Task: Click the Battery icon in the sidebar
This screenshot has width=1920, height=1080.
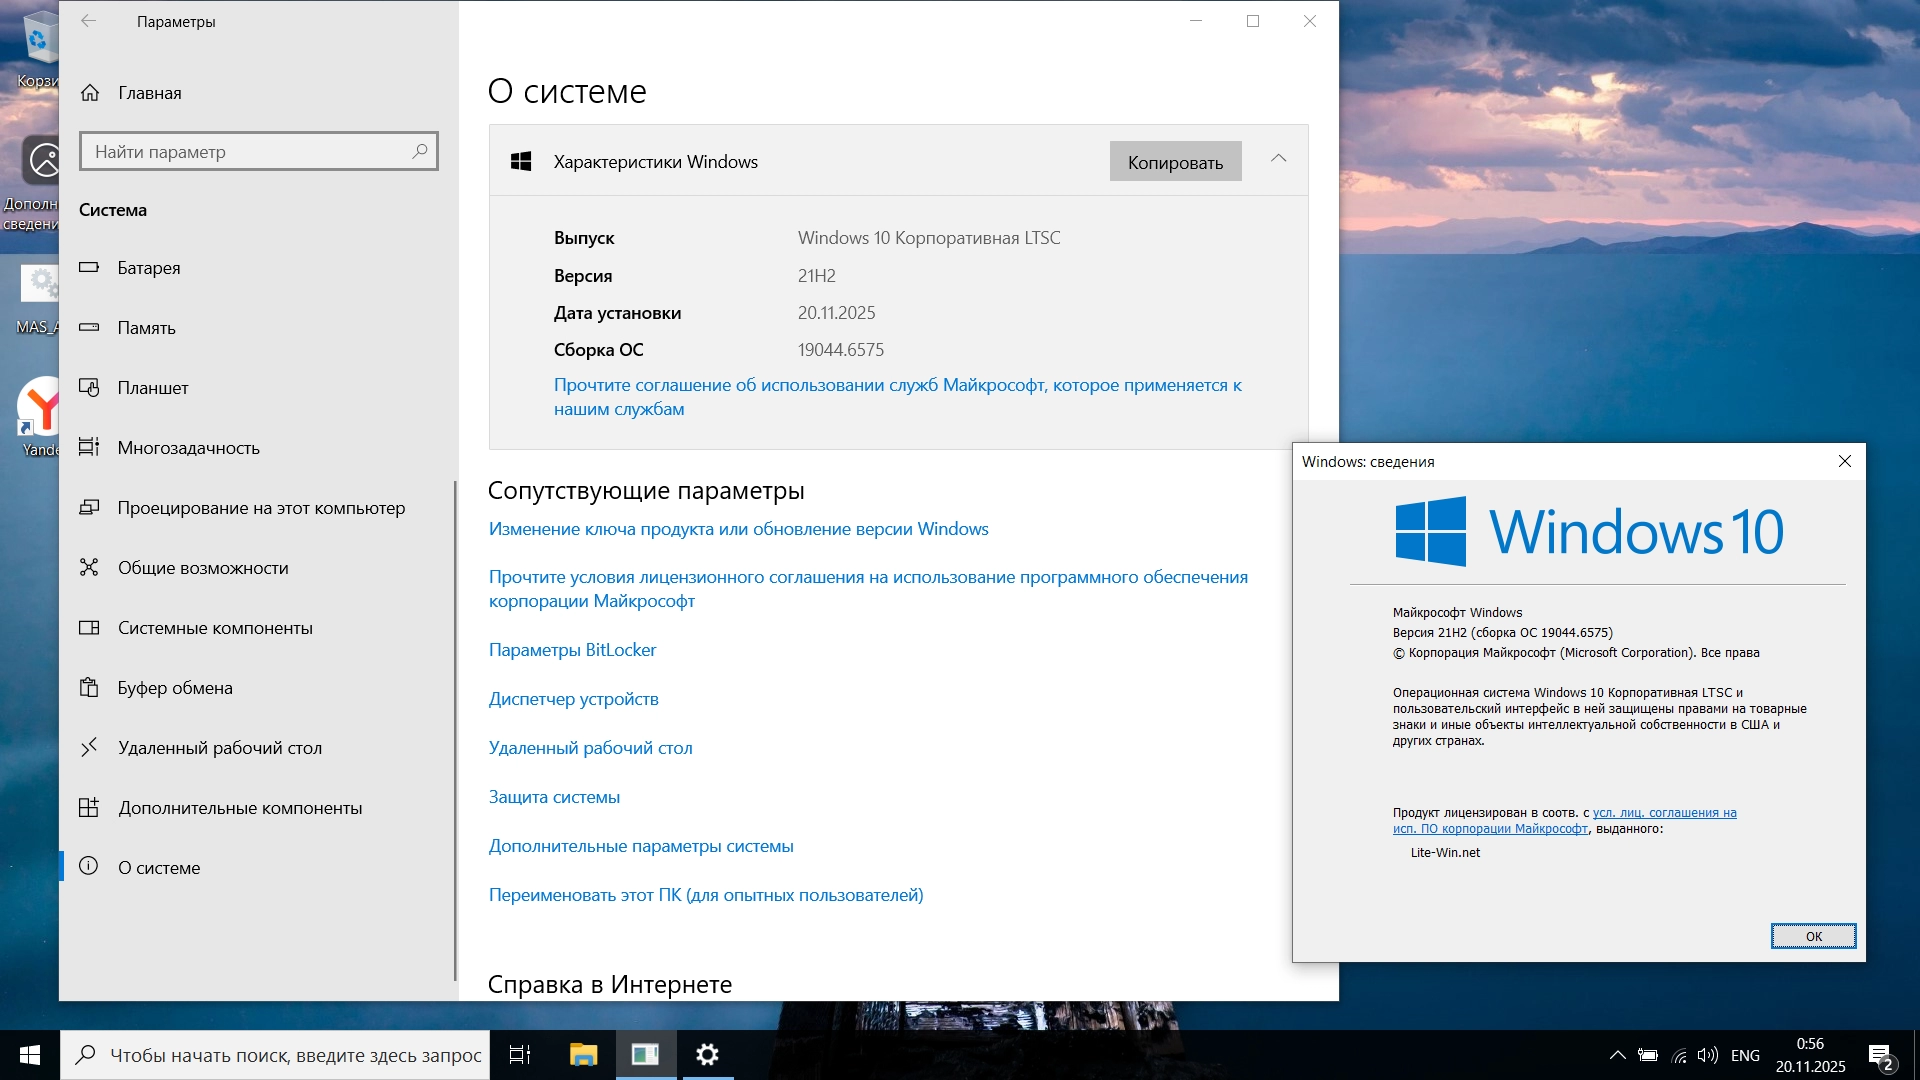Action: coord(89,267)
